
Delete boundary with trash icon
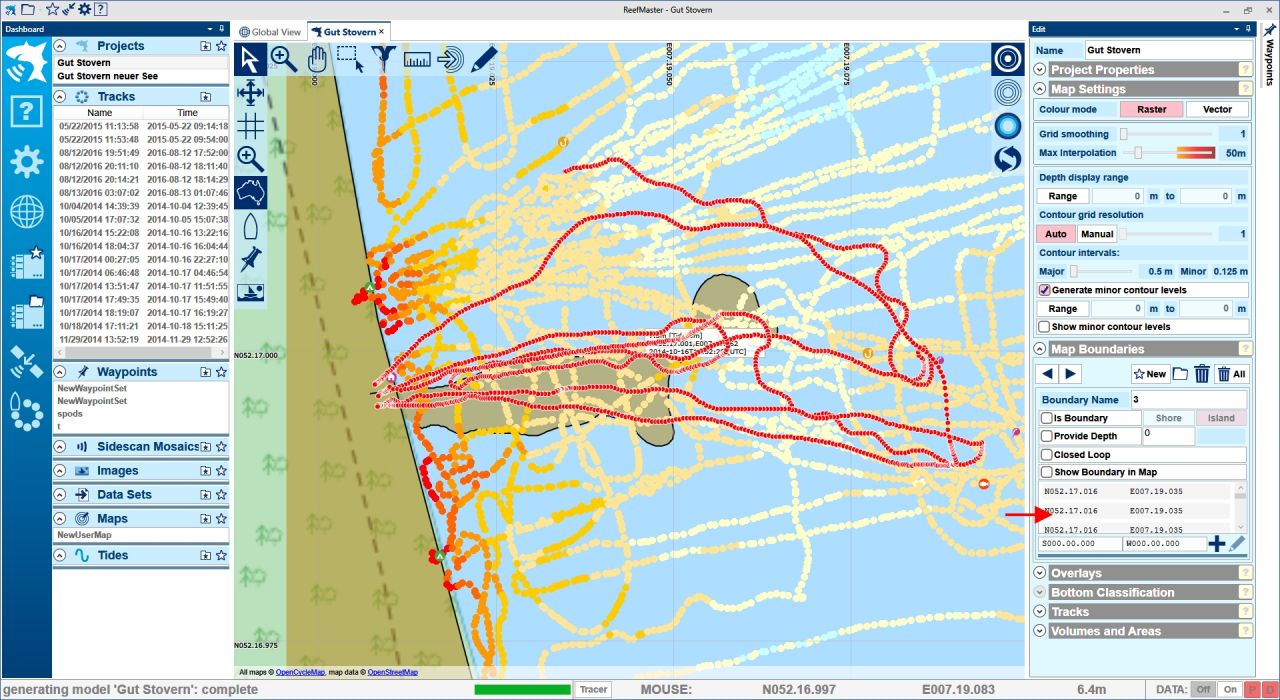pos(1202,373)
